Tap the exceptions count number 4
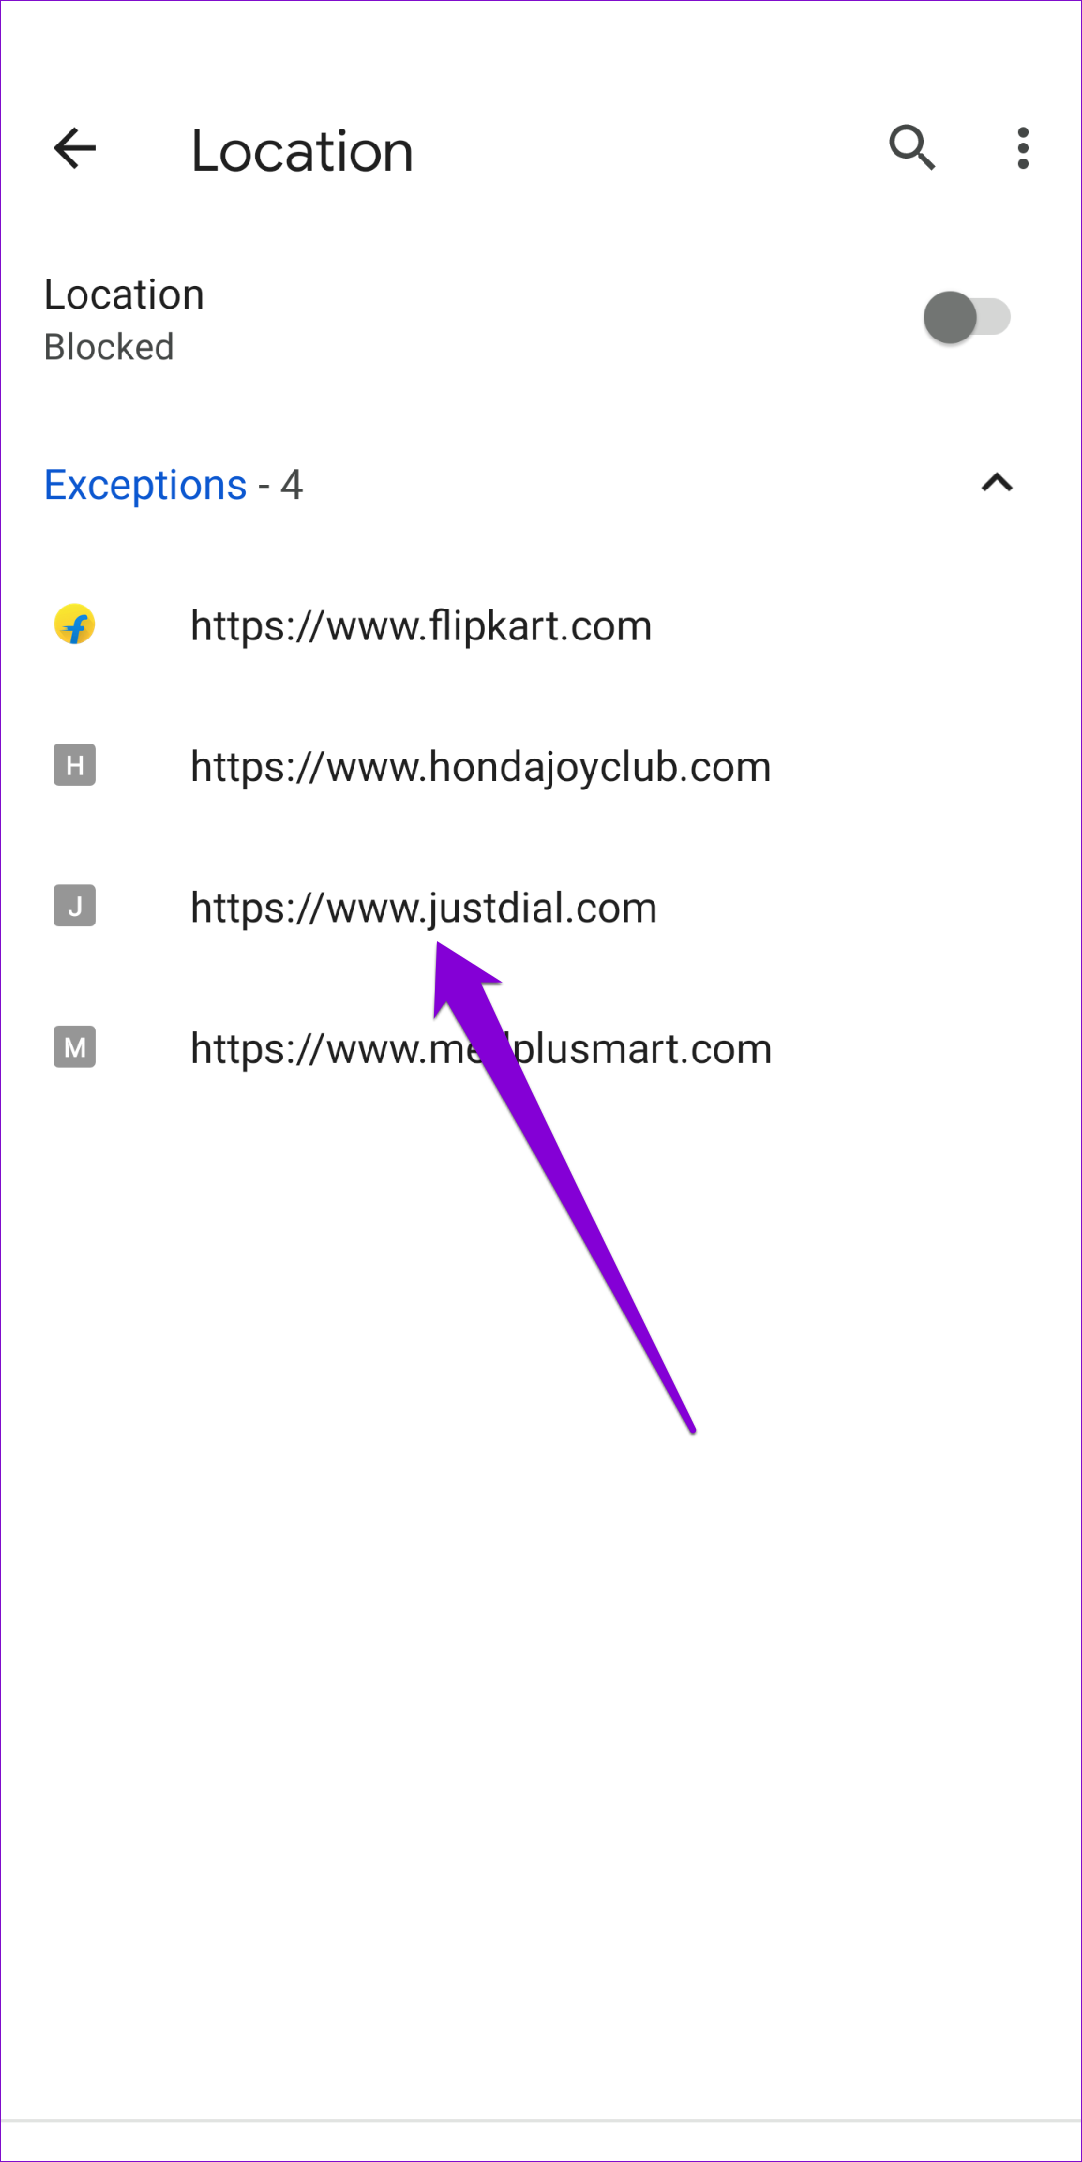The image size is (1082, 2162). (x=291, y=485)
